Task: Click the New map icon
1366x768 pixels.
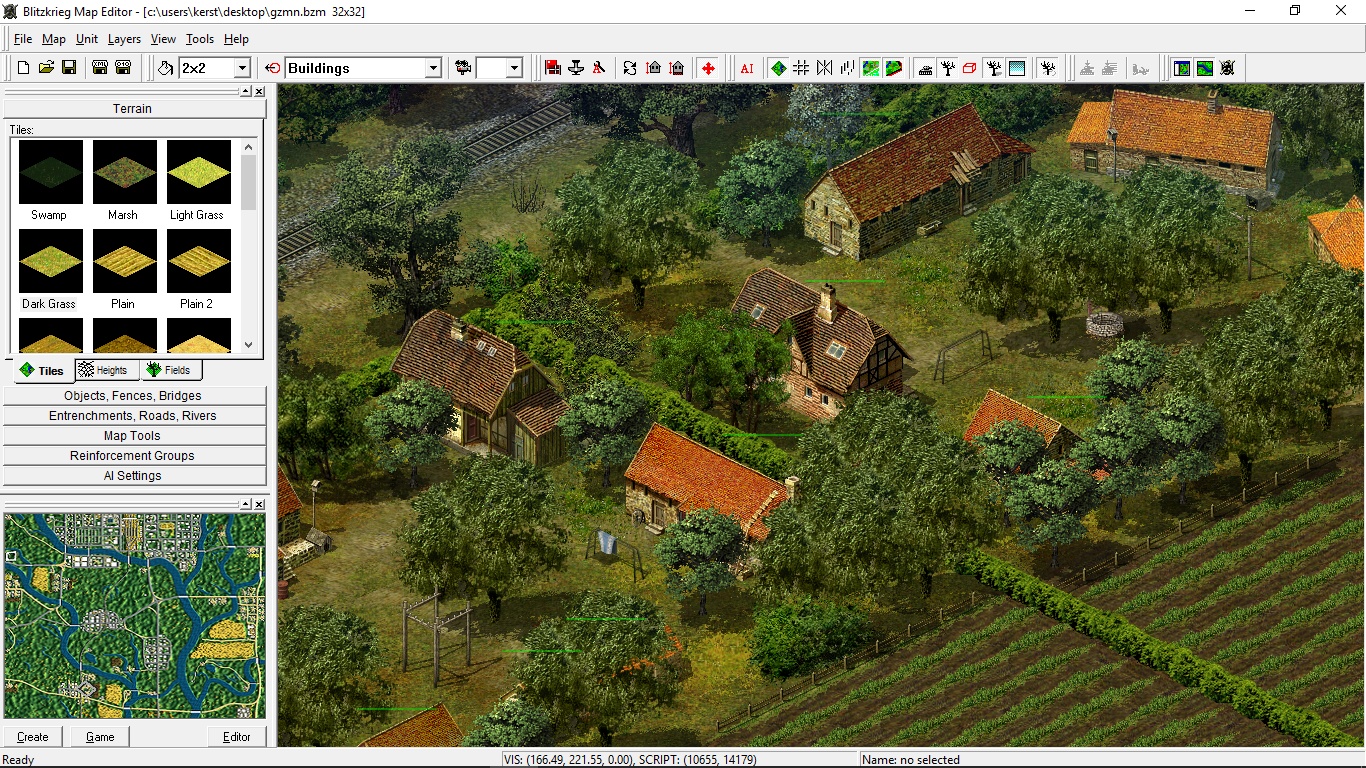Action: point(23,68)
